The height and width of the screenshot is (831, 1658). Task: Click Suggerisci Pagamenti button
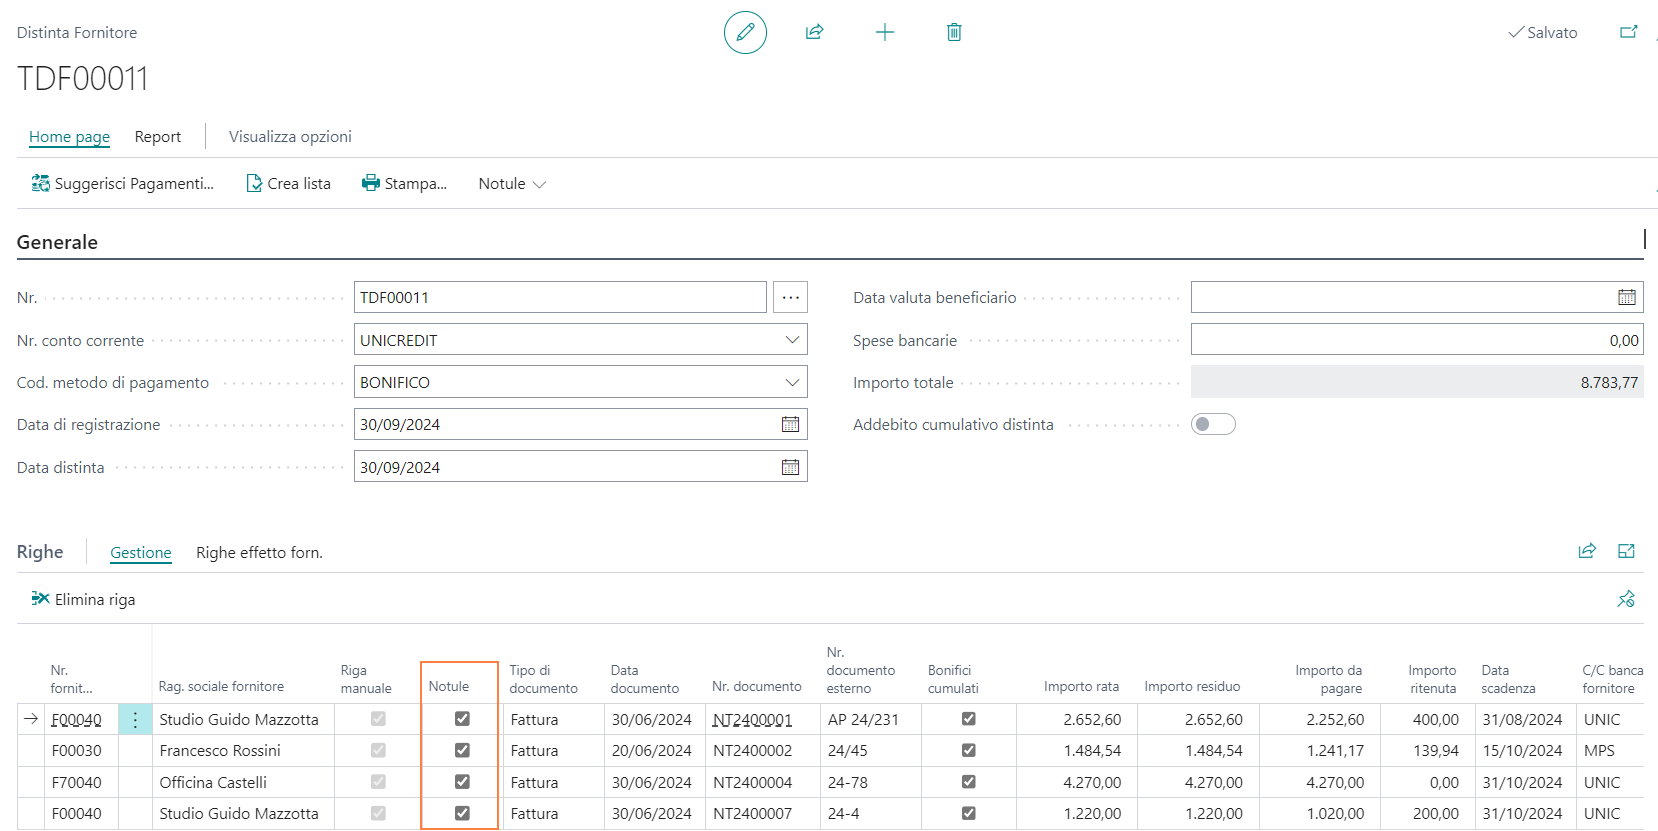point(123,184)
